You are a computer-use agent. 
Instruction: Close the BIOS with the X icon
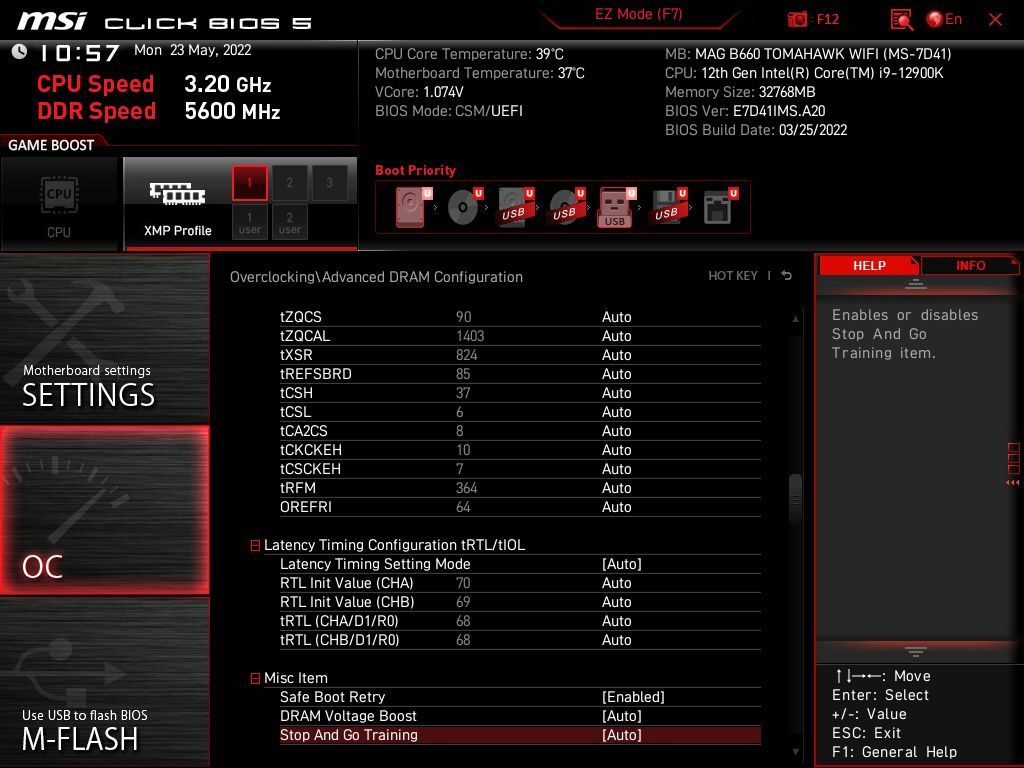pyautogui.click(x=995, y=20)
